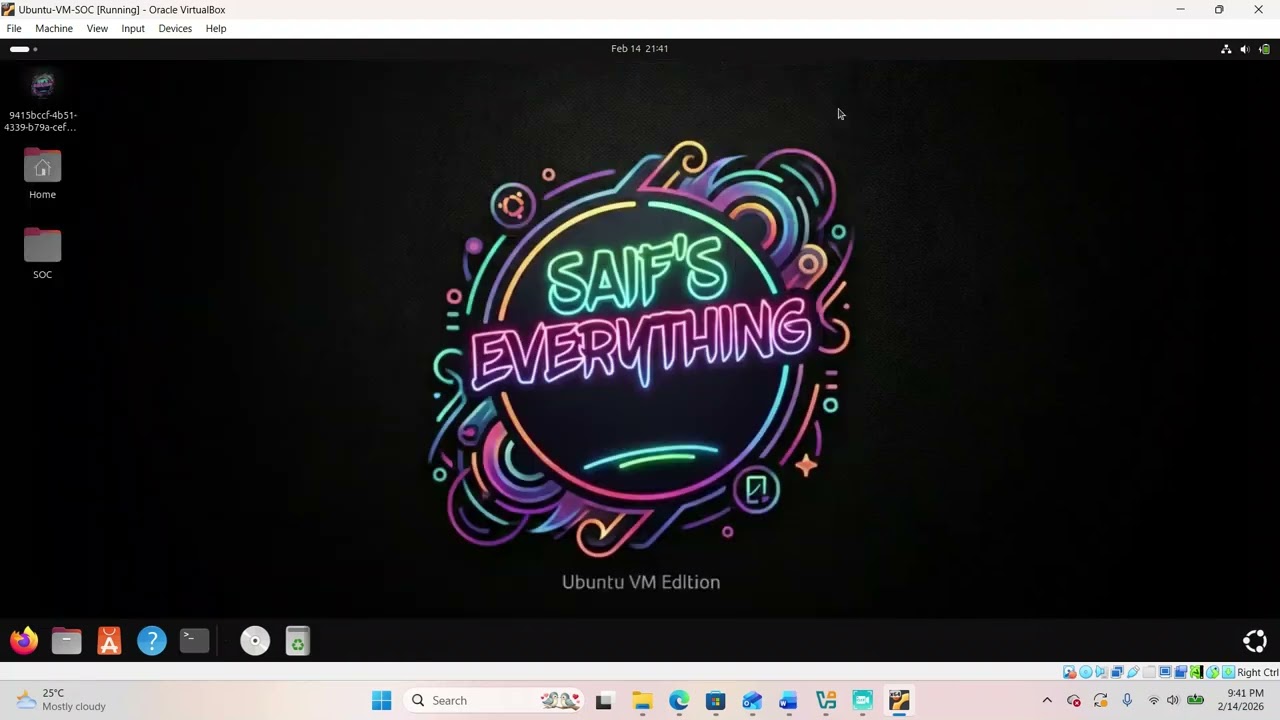1280x720 pixels.
Task: Show Applications using the Ubuntu logo button
Action: click(1255, 641)
